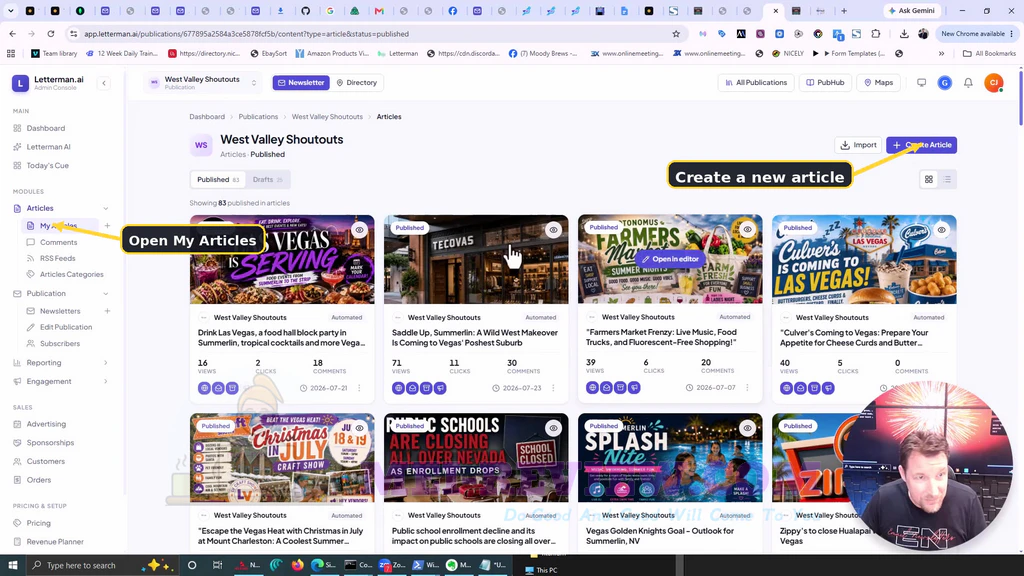
Task: Click globe icon on Farmers Market card
Action: [x=592, y=387]
